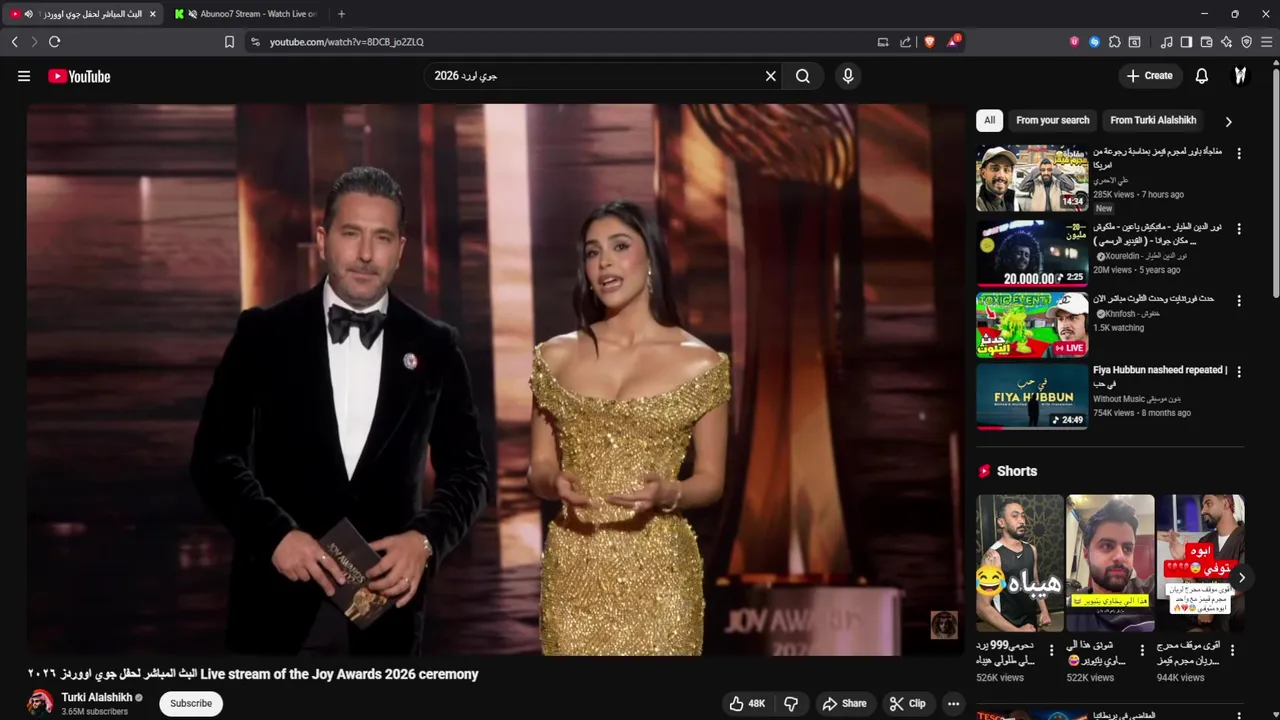This screenshot has width=1280, height=720.
Task: Open Fiya Hubbun nasheed thumbnail
Action: pos(1032,396)
